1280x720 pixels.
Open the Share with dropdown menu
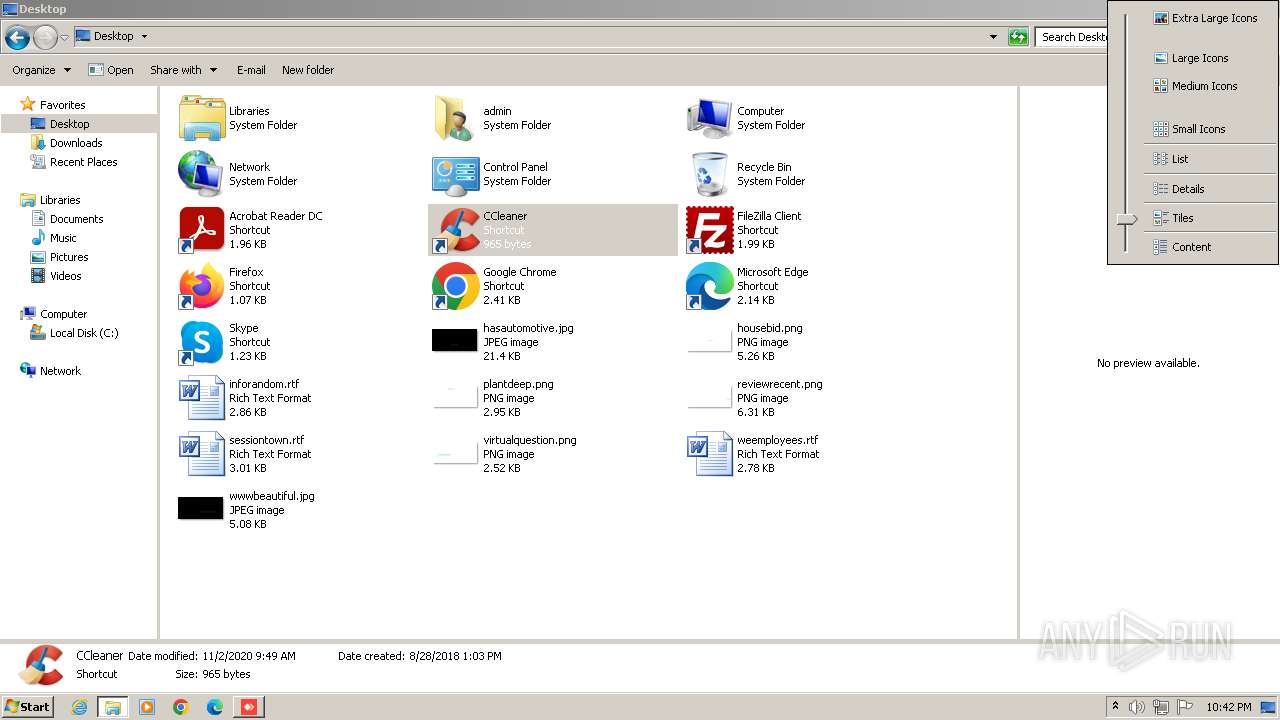point(183,70)
